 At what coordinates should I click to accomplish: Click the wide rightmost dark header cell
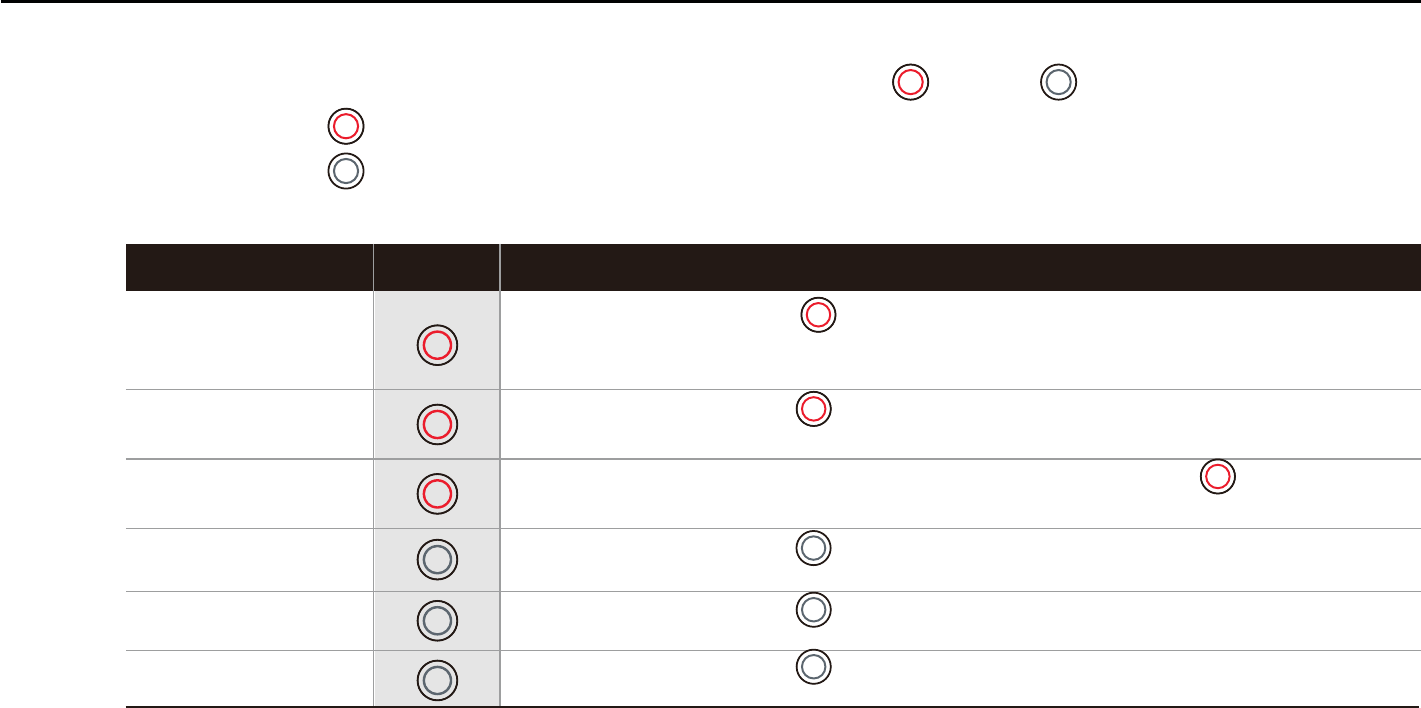pos(960,267)
